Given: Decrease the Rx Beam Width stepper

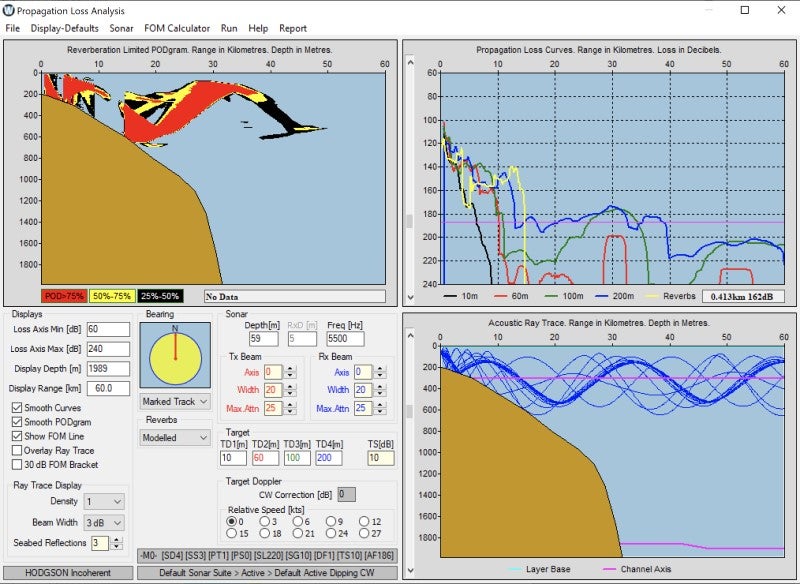Looking at the screenshot, I should click(x=381, y=393).
